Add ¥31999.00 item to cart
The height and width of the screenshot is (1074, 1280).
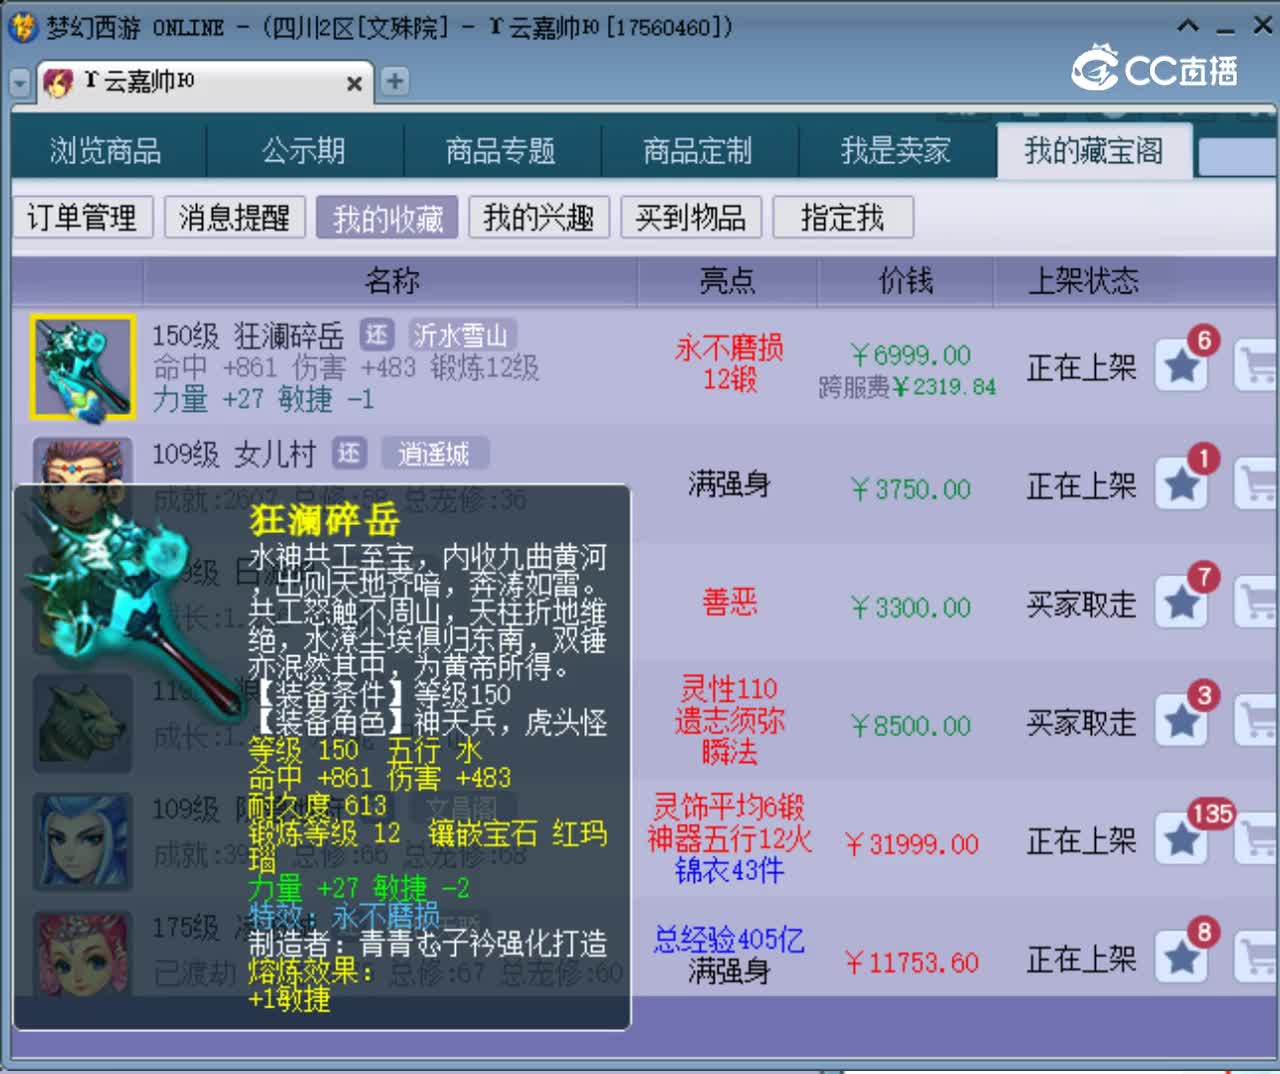click(x=1257, y=840)
